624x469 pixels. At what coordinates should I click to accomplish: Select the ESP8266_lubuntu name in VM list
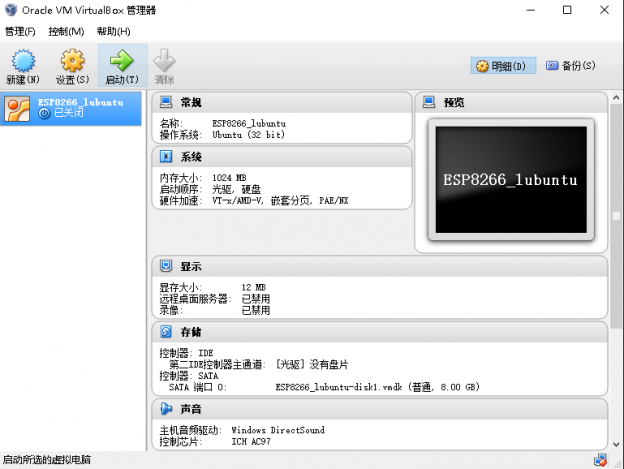pos(80,102)
